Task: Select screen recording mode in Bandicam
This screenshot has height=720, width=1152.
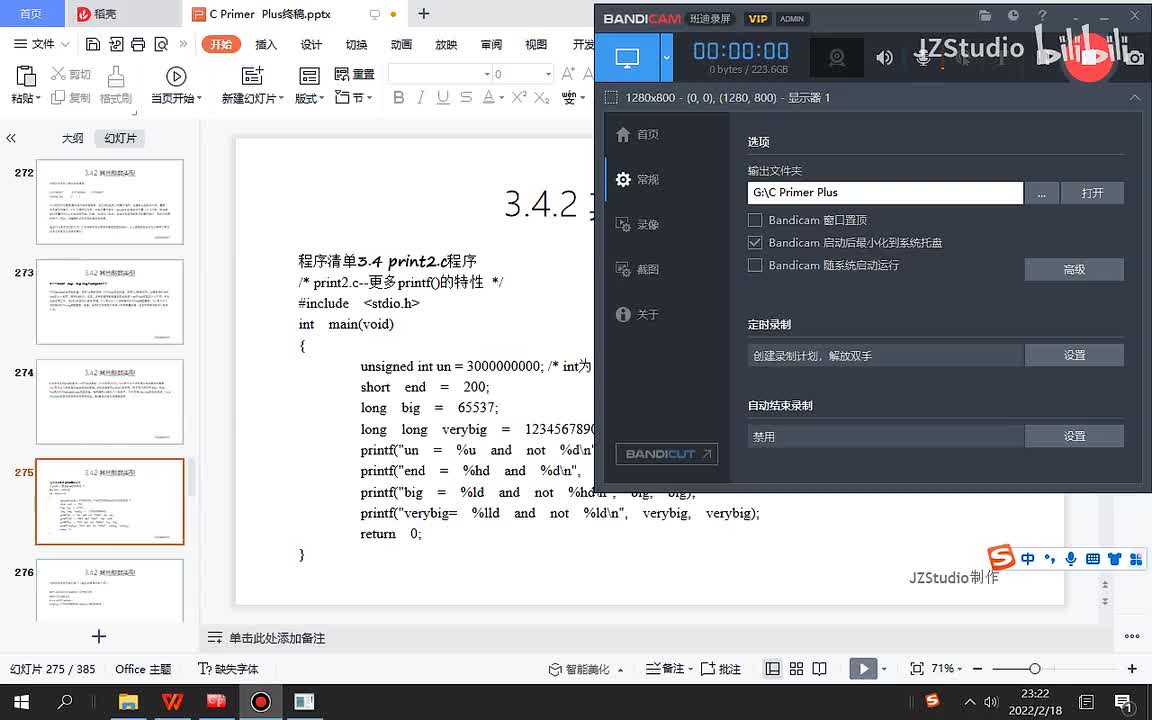Action: [627, 58]
